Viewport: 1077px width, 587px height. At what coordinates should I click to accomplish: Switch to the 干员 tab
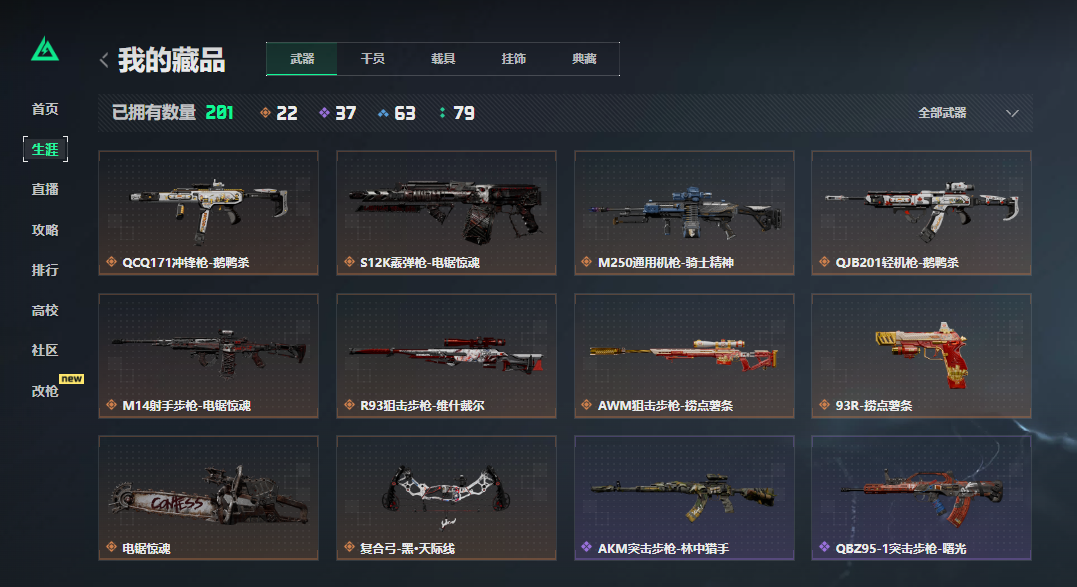coord(372,59)
